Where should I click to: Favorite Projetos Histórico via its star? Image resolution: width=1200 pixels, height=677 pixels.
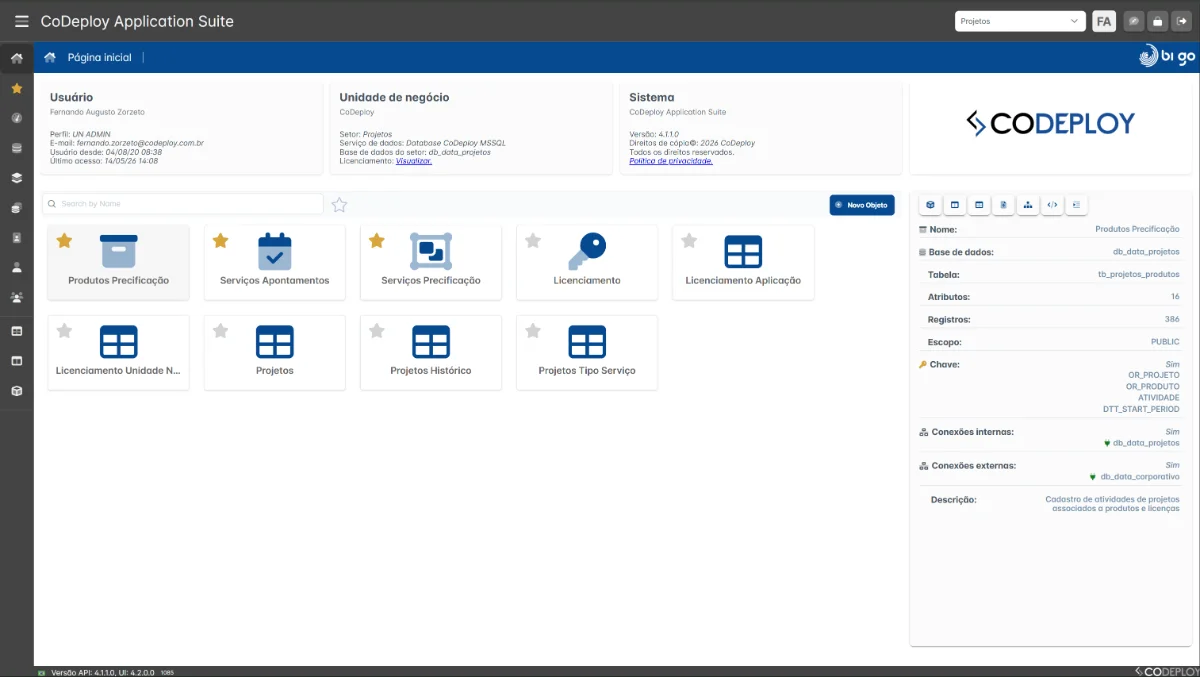(377, 331)
